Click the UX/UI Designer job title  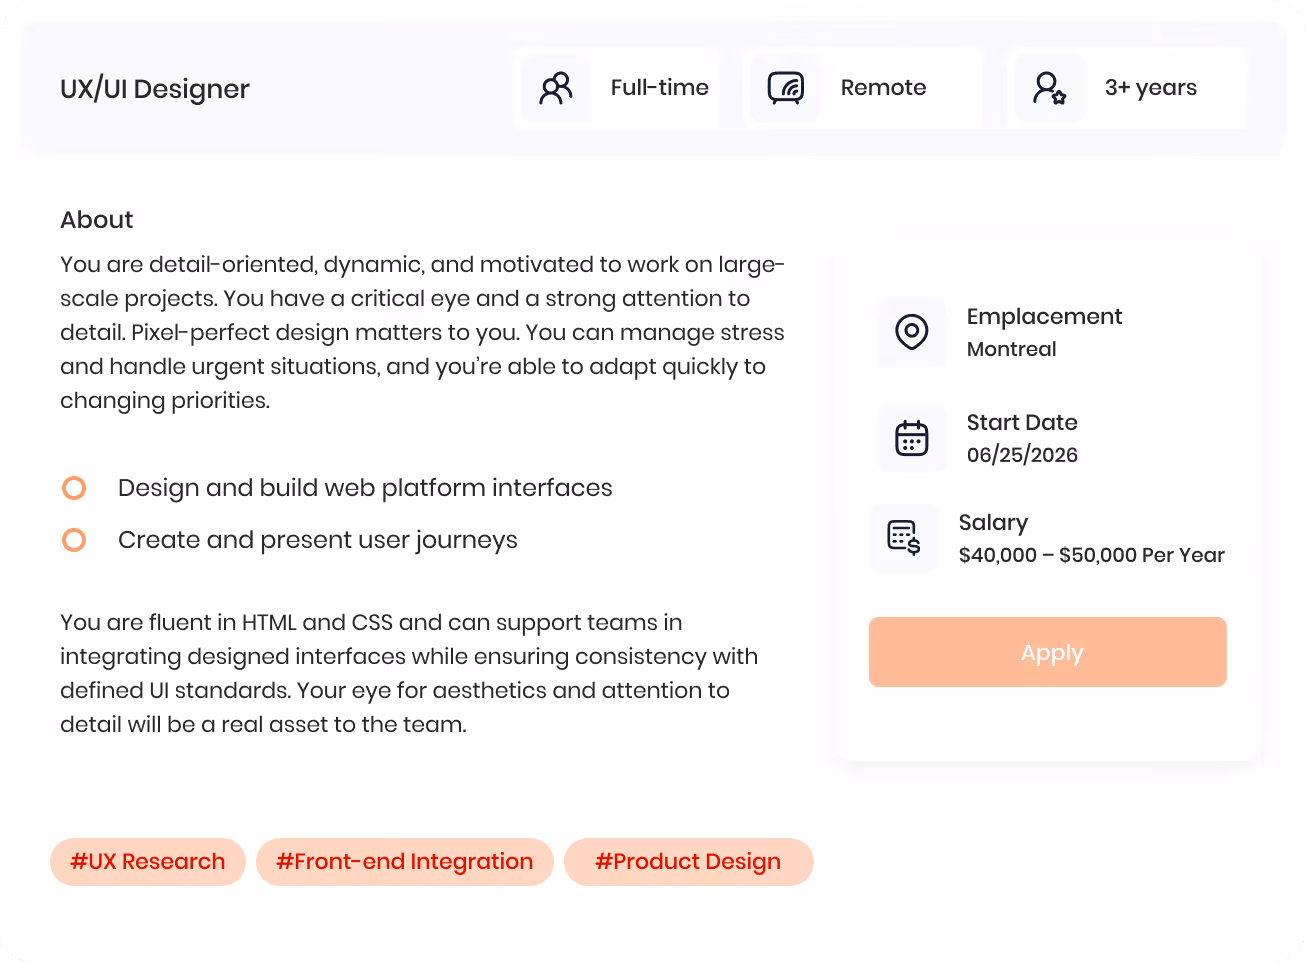click(x=155, y=89)
